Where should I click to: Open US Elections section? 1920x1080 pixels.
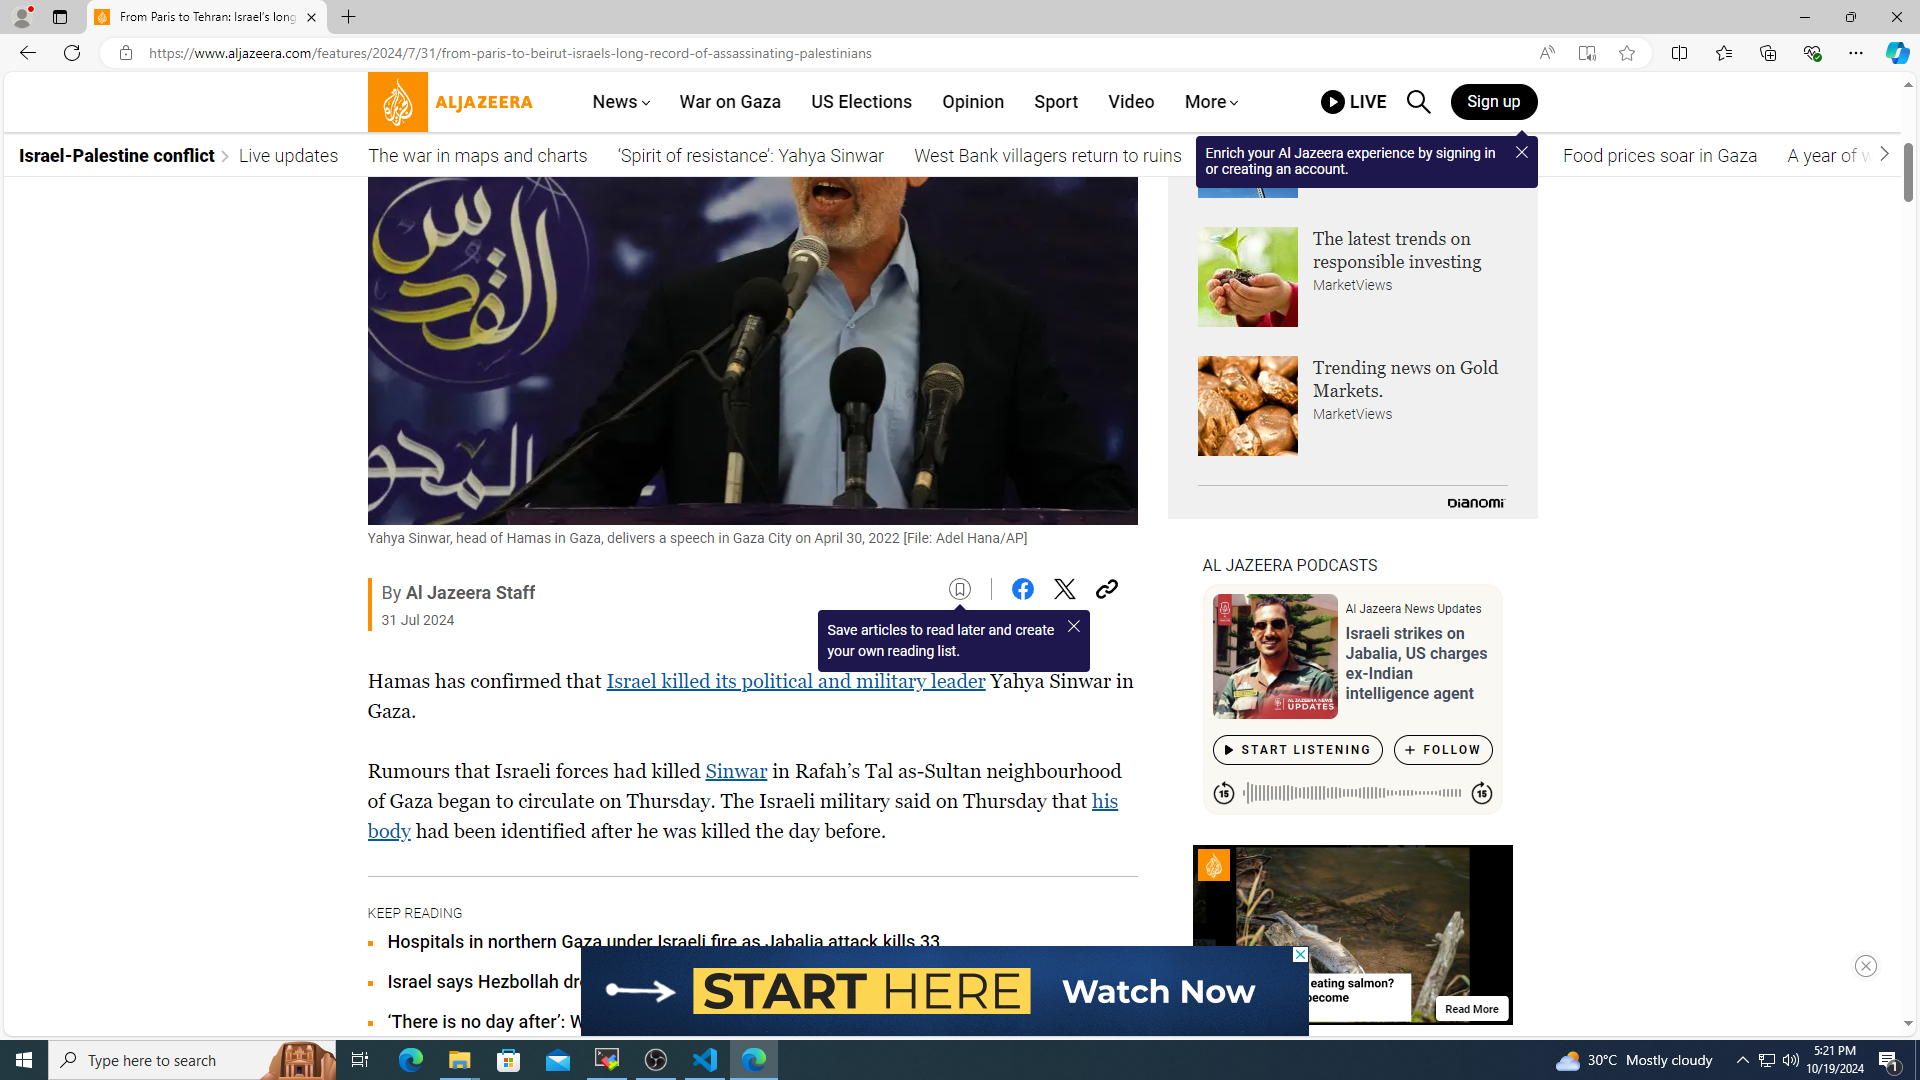click(861, 102)
